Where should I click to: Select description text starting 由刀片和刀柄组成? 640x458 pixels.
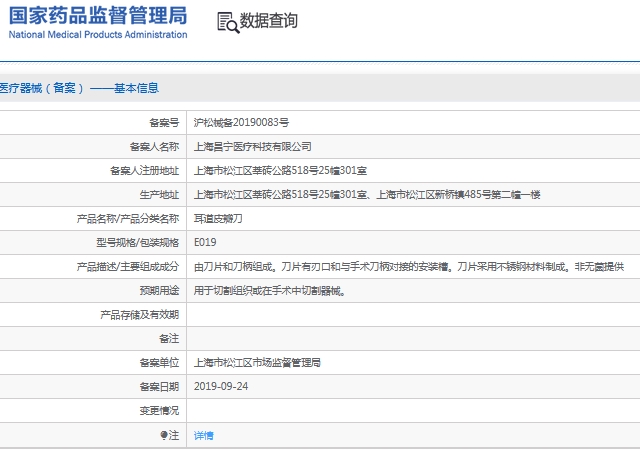(x=409, y=267)
